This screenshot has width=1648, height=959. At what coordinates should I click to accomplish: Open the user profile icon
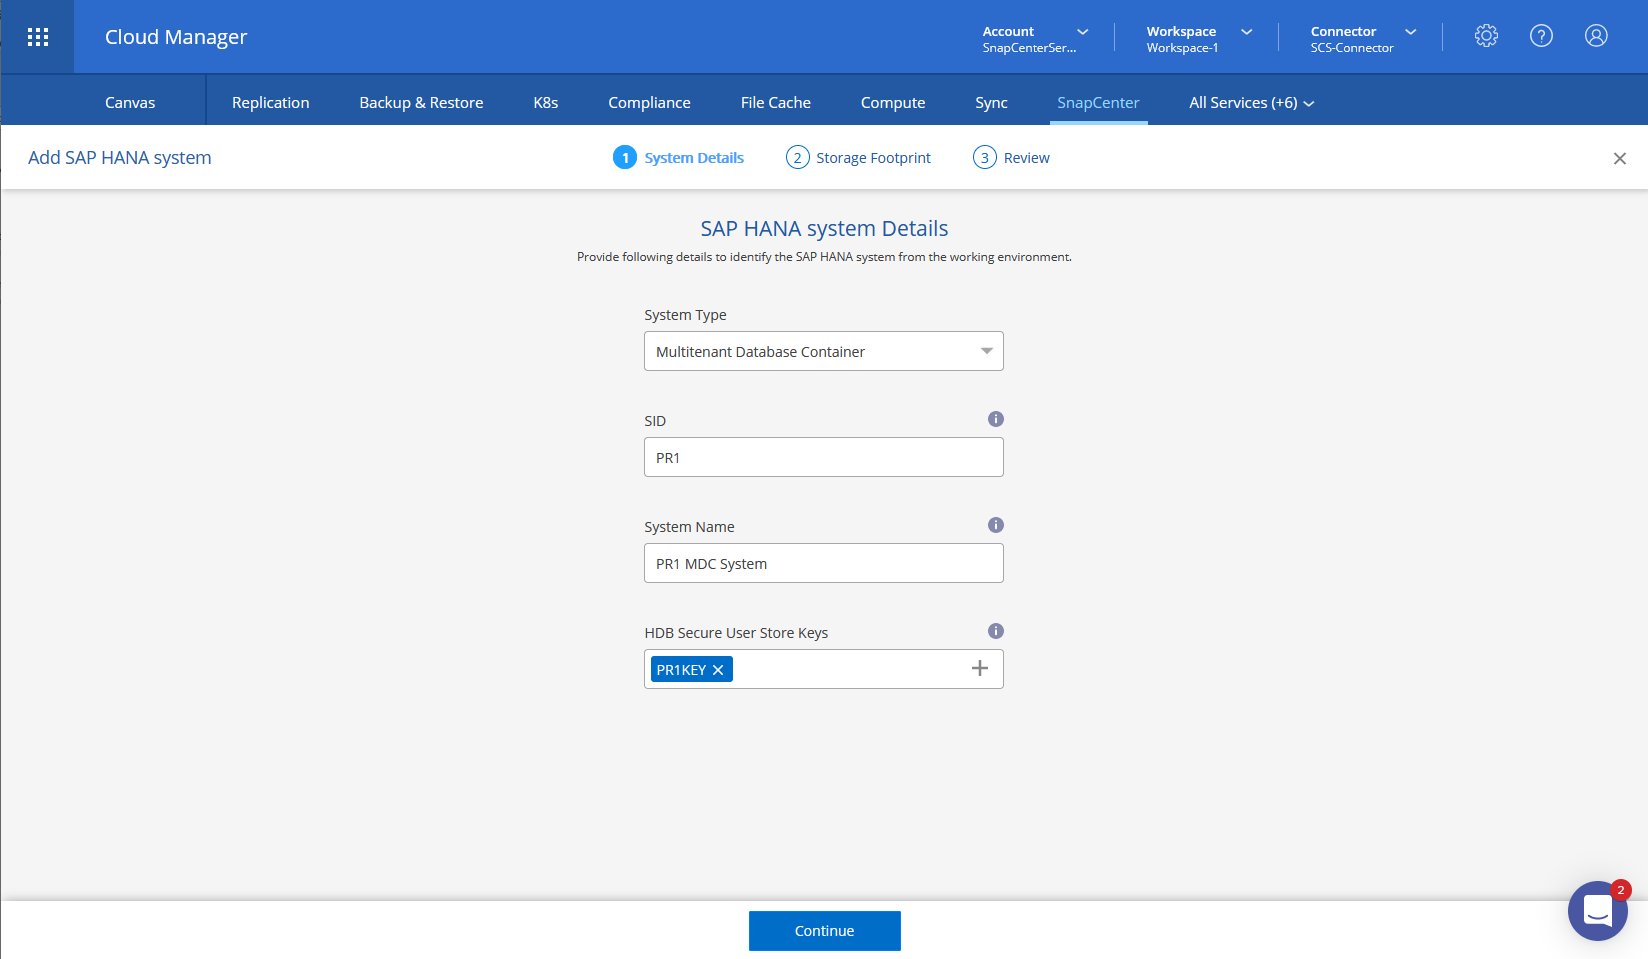coord(1596,36)
